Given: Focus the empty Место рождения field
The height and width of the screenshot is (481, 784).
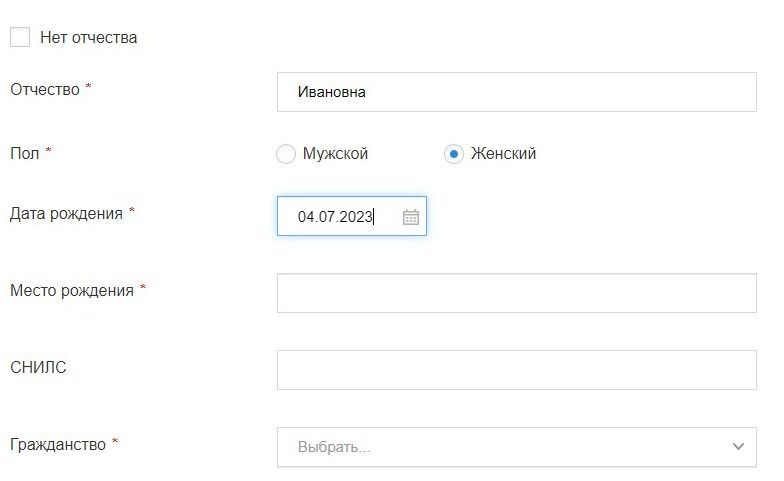Looking at the screenshot, I should point(516,293).
